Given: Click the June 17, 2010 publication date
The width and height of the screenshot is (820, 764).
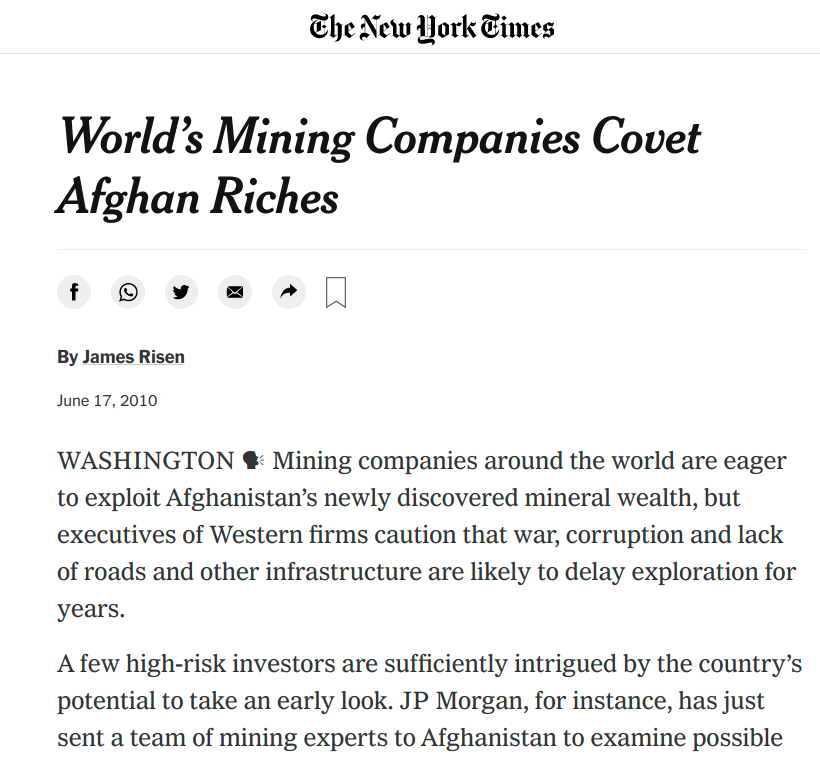Looking at the screenshot, I should (107, 401).
